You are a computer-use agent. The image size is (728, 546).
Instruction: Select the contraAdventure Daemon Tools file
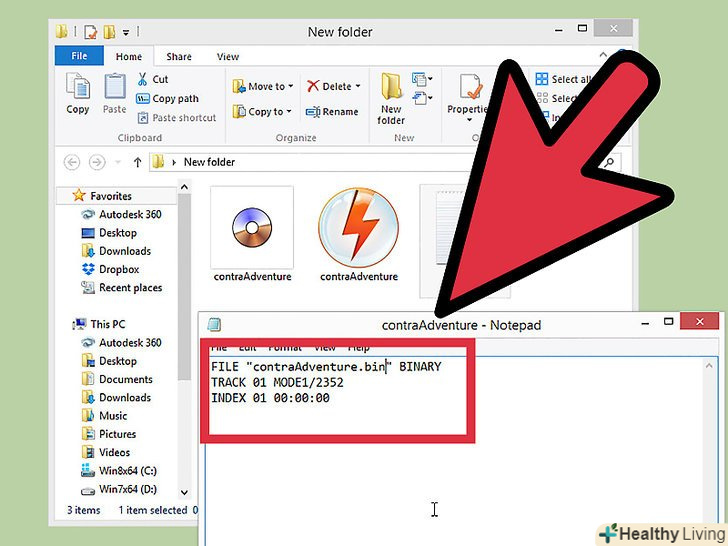click(358, 234)
